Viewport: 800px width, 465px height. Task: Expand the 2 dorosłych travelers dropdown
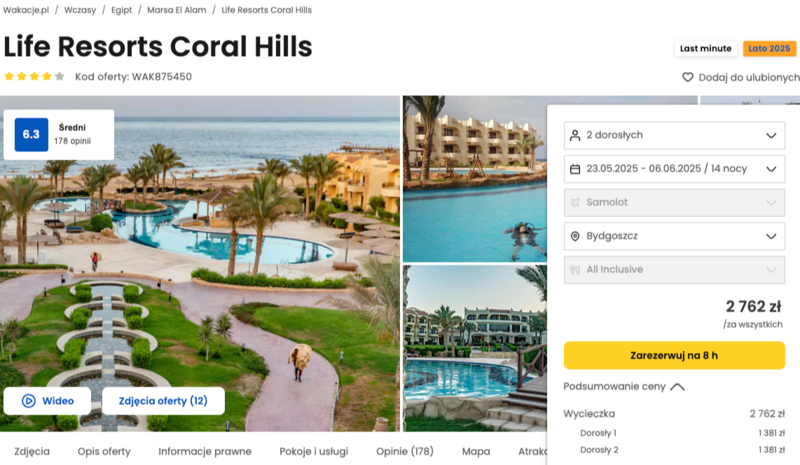(x=674, y=135)
